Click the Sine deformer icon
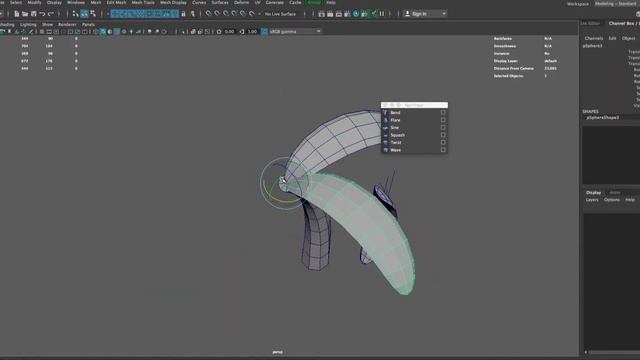Screen dimensions: 640x360 [x=385, y=128]
